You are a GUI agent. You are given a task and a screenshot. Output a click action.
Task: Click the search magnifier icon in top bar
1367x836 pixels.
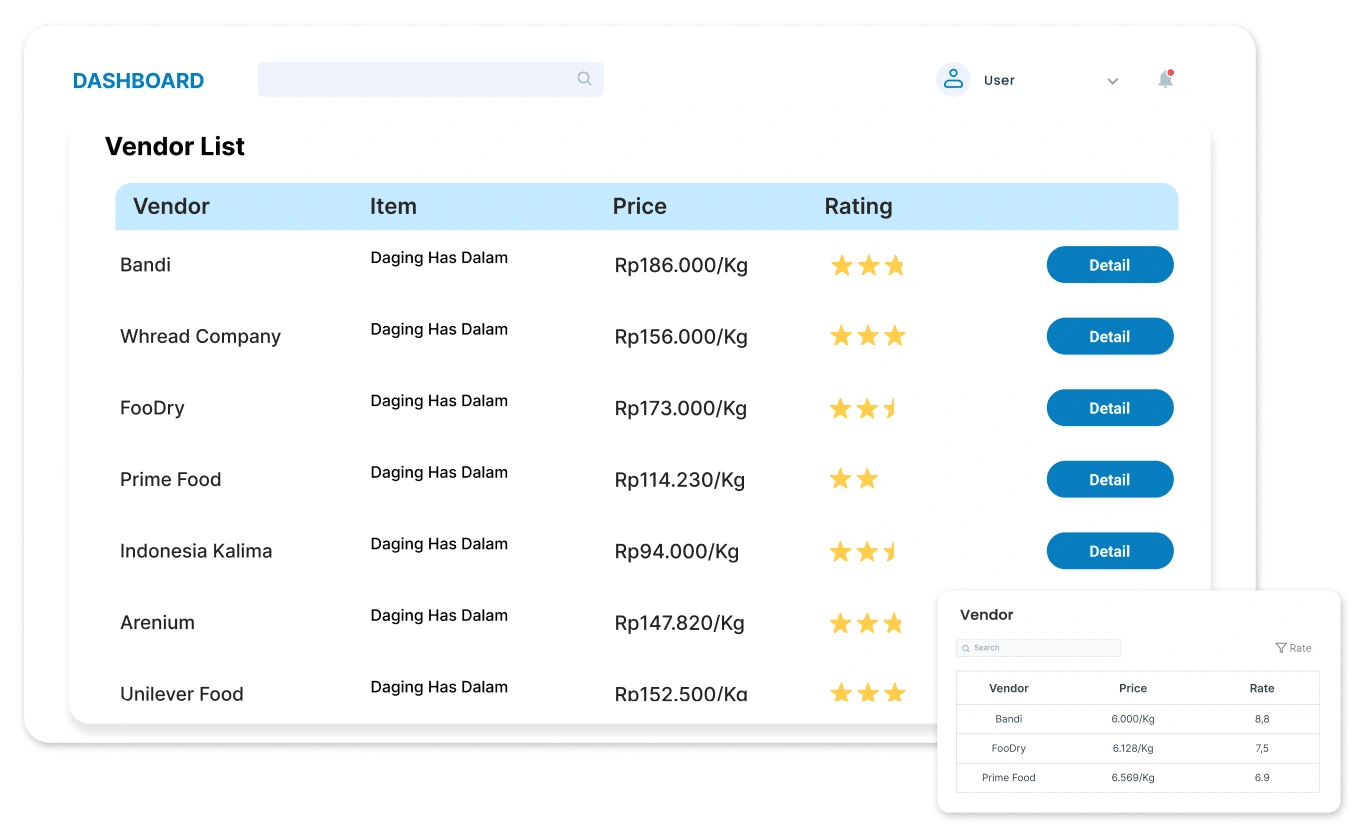pos(585,79)
